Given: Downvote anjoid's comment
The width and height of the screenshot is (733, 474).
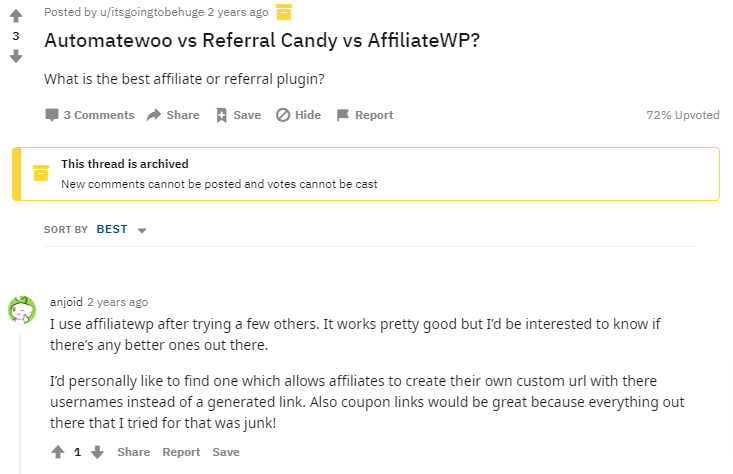Looking at the screenshot, I should click(97, 452).
